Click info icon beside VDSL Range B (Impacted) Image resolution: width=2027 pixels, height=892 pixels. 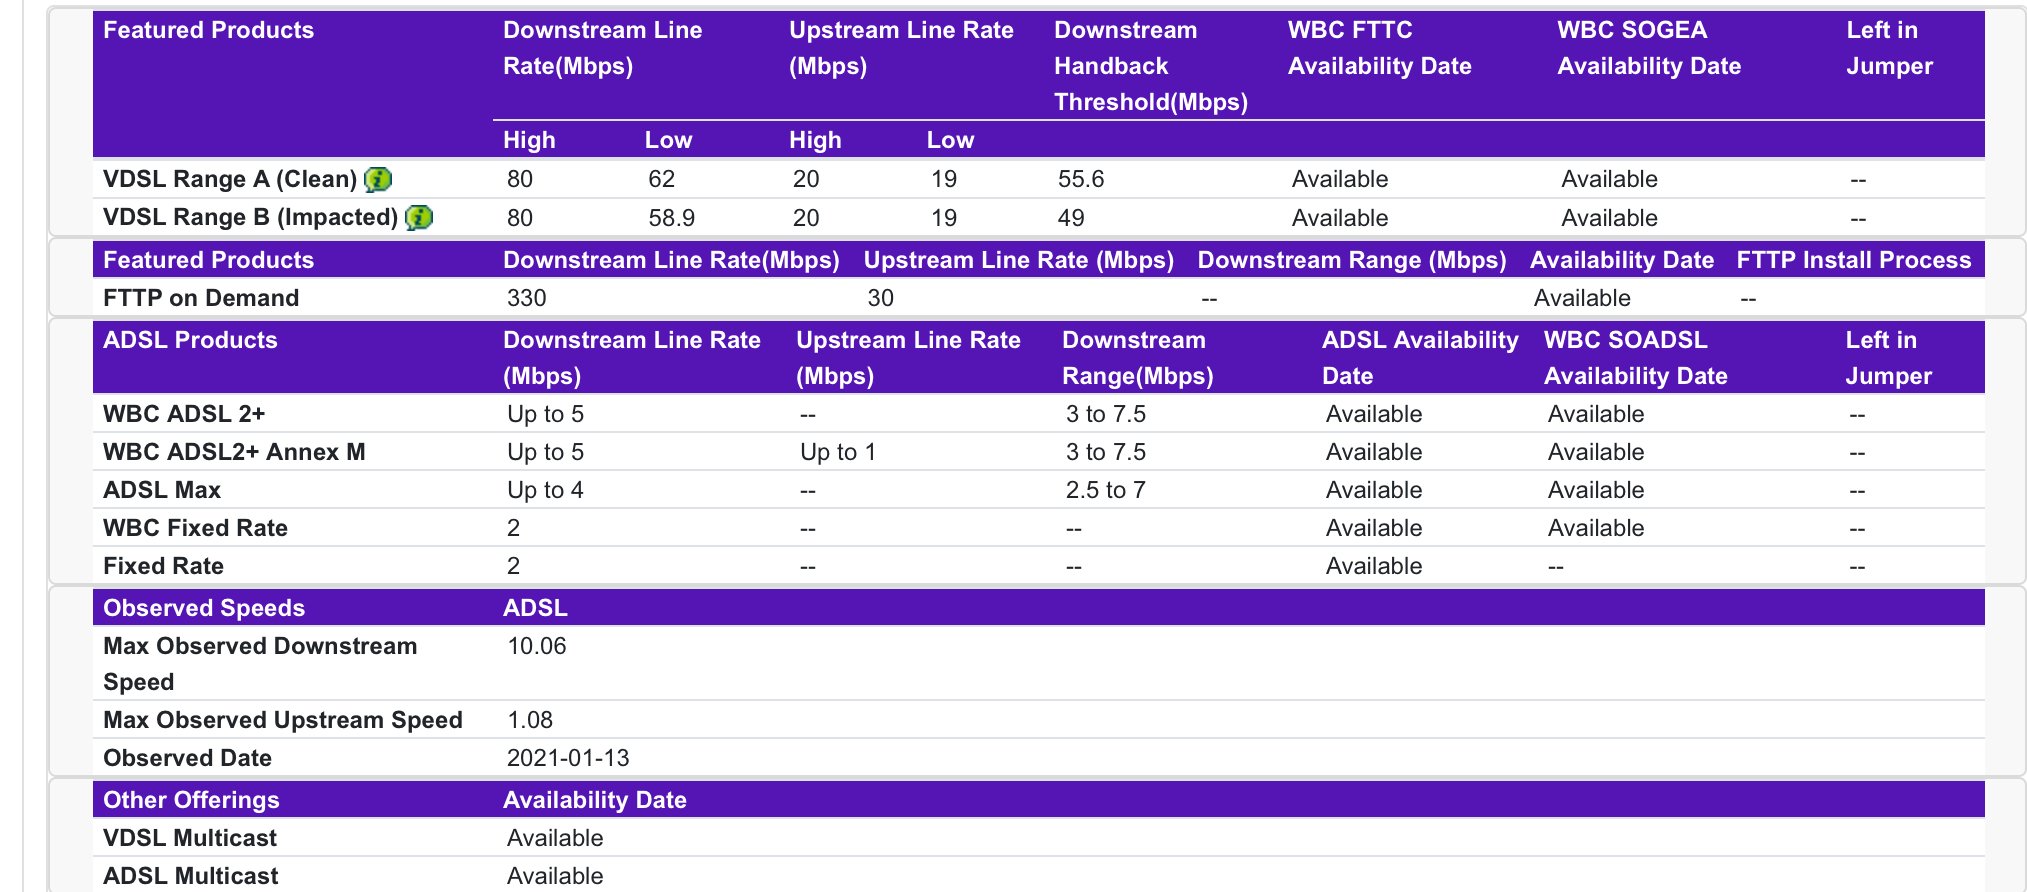tap(419, 218)
